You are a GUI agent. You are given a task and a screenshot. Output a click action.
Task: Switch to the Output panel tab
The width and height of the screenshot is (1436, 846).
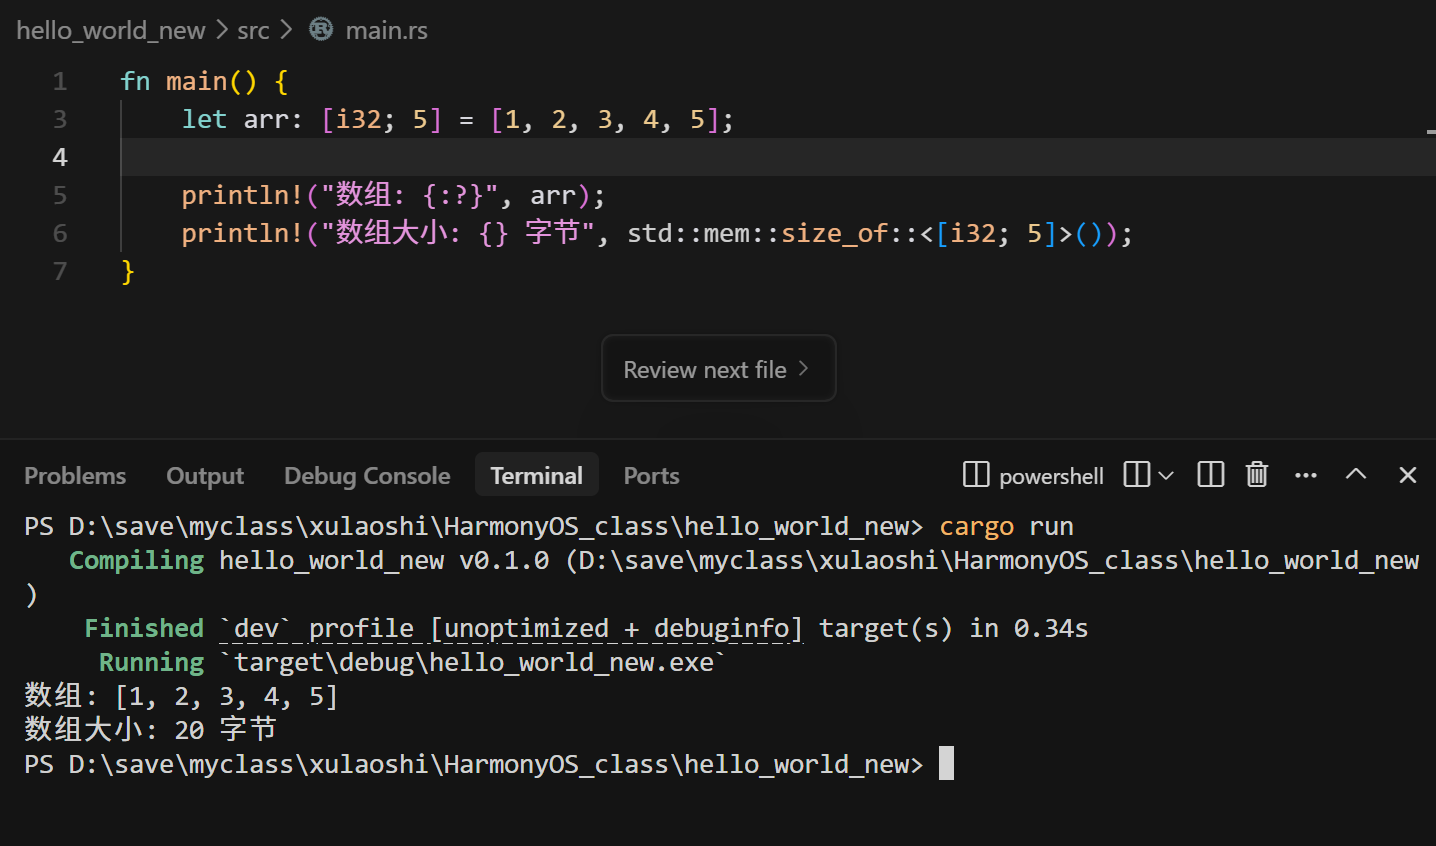coord(205,476)
